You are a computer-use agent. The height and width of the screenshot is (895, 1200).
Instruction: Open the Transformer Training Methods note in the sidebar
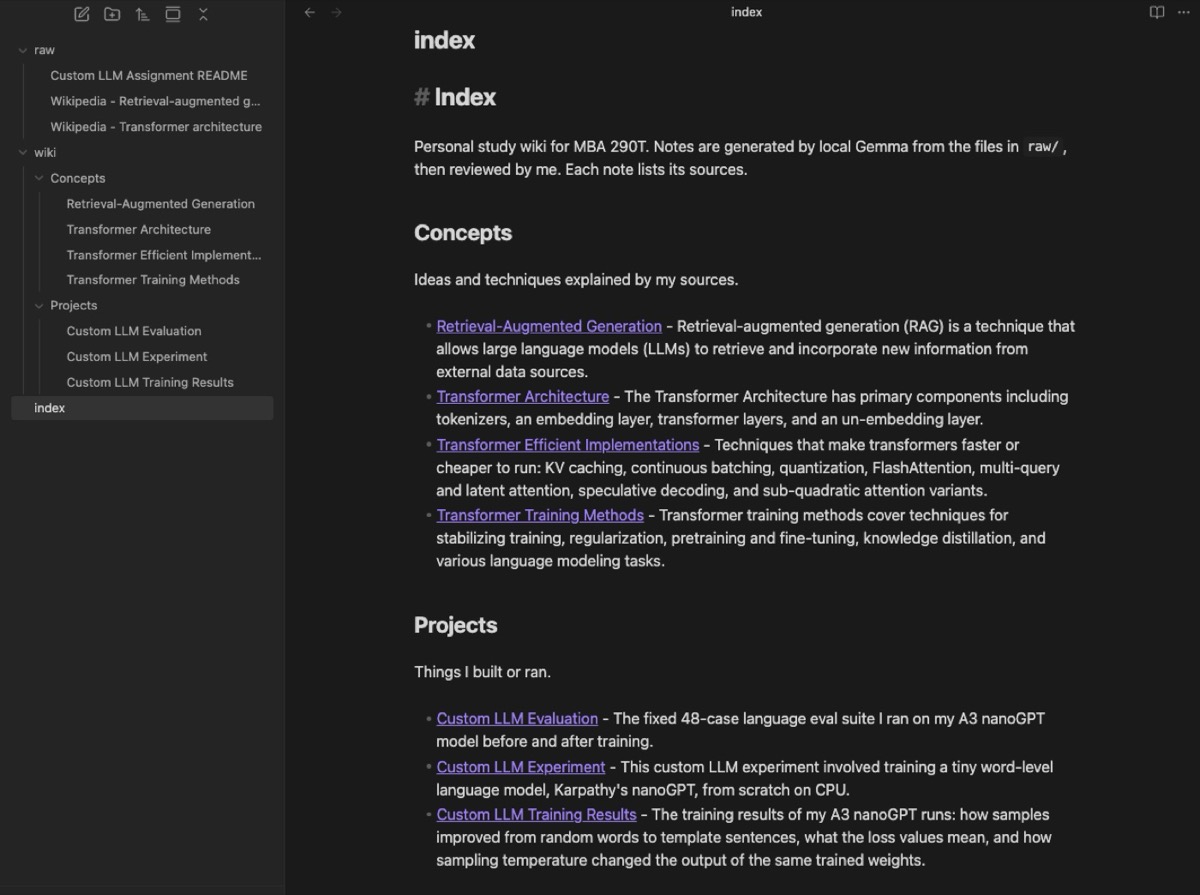coord(153,280)
